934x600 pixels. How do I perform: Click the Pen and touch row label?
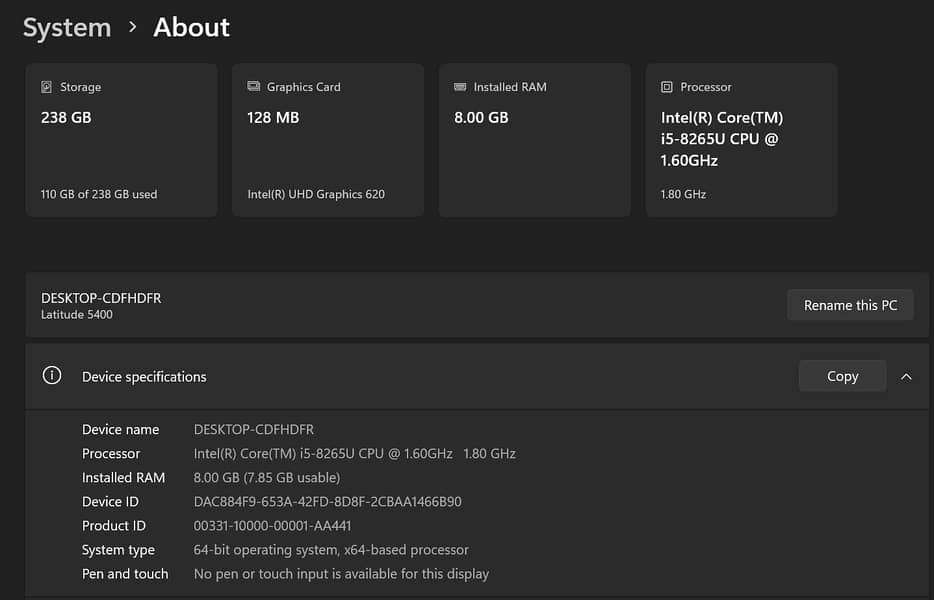point(125,574)
